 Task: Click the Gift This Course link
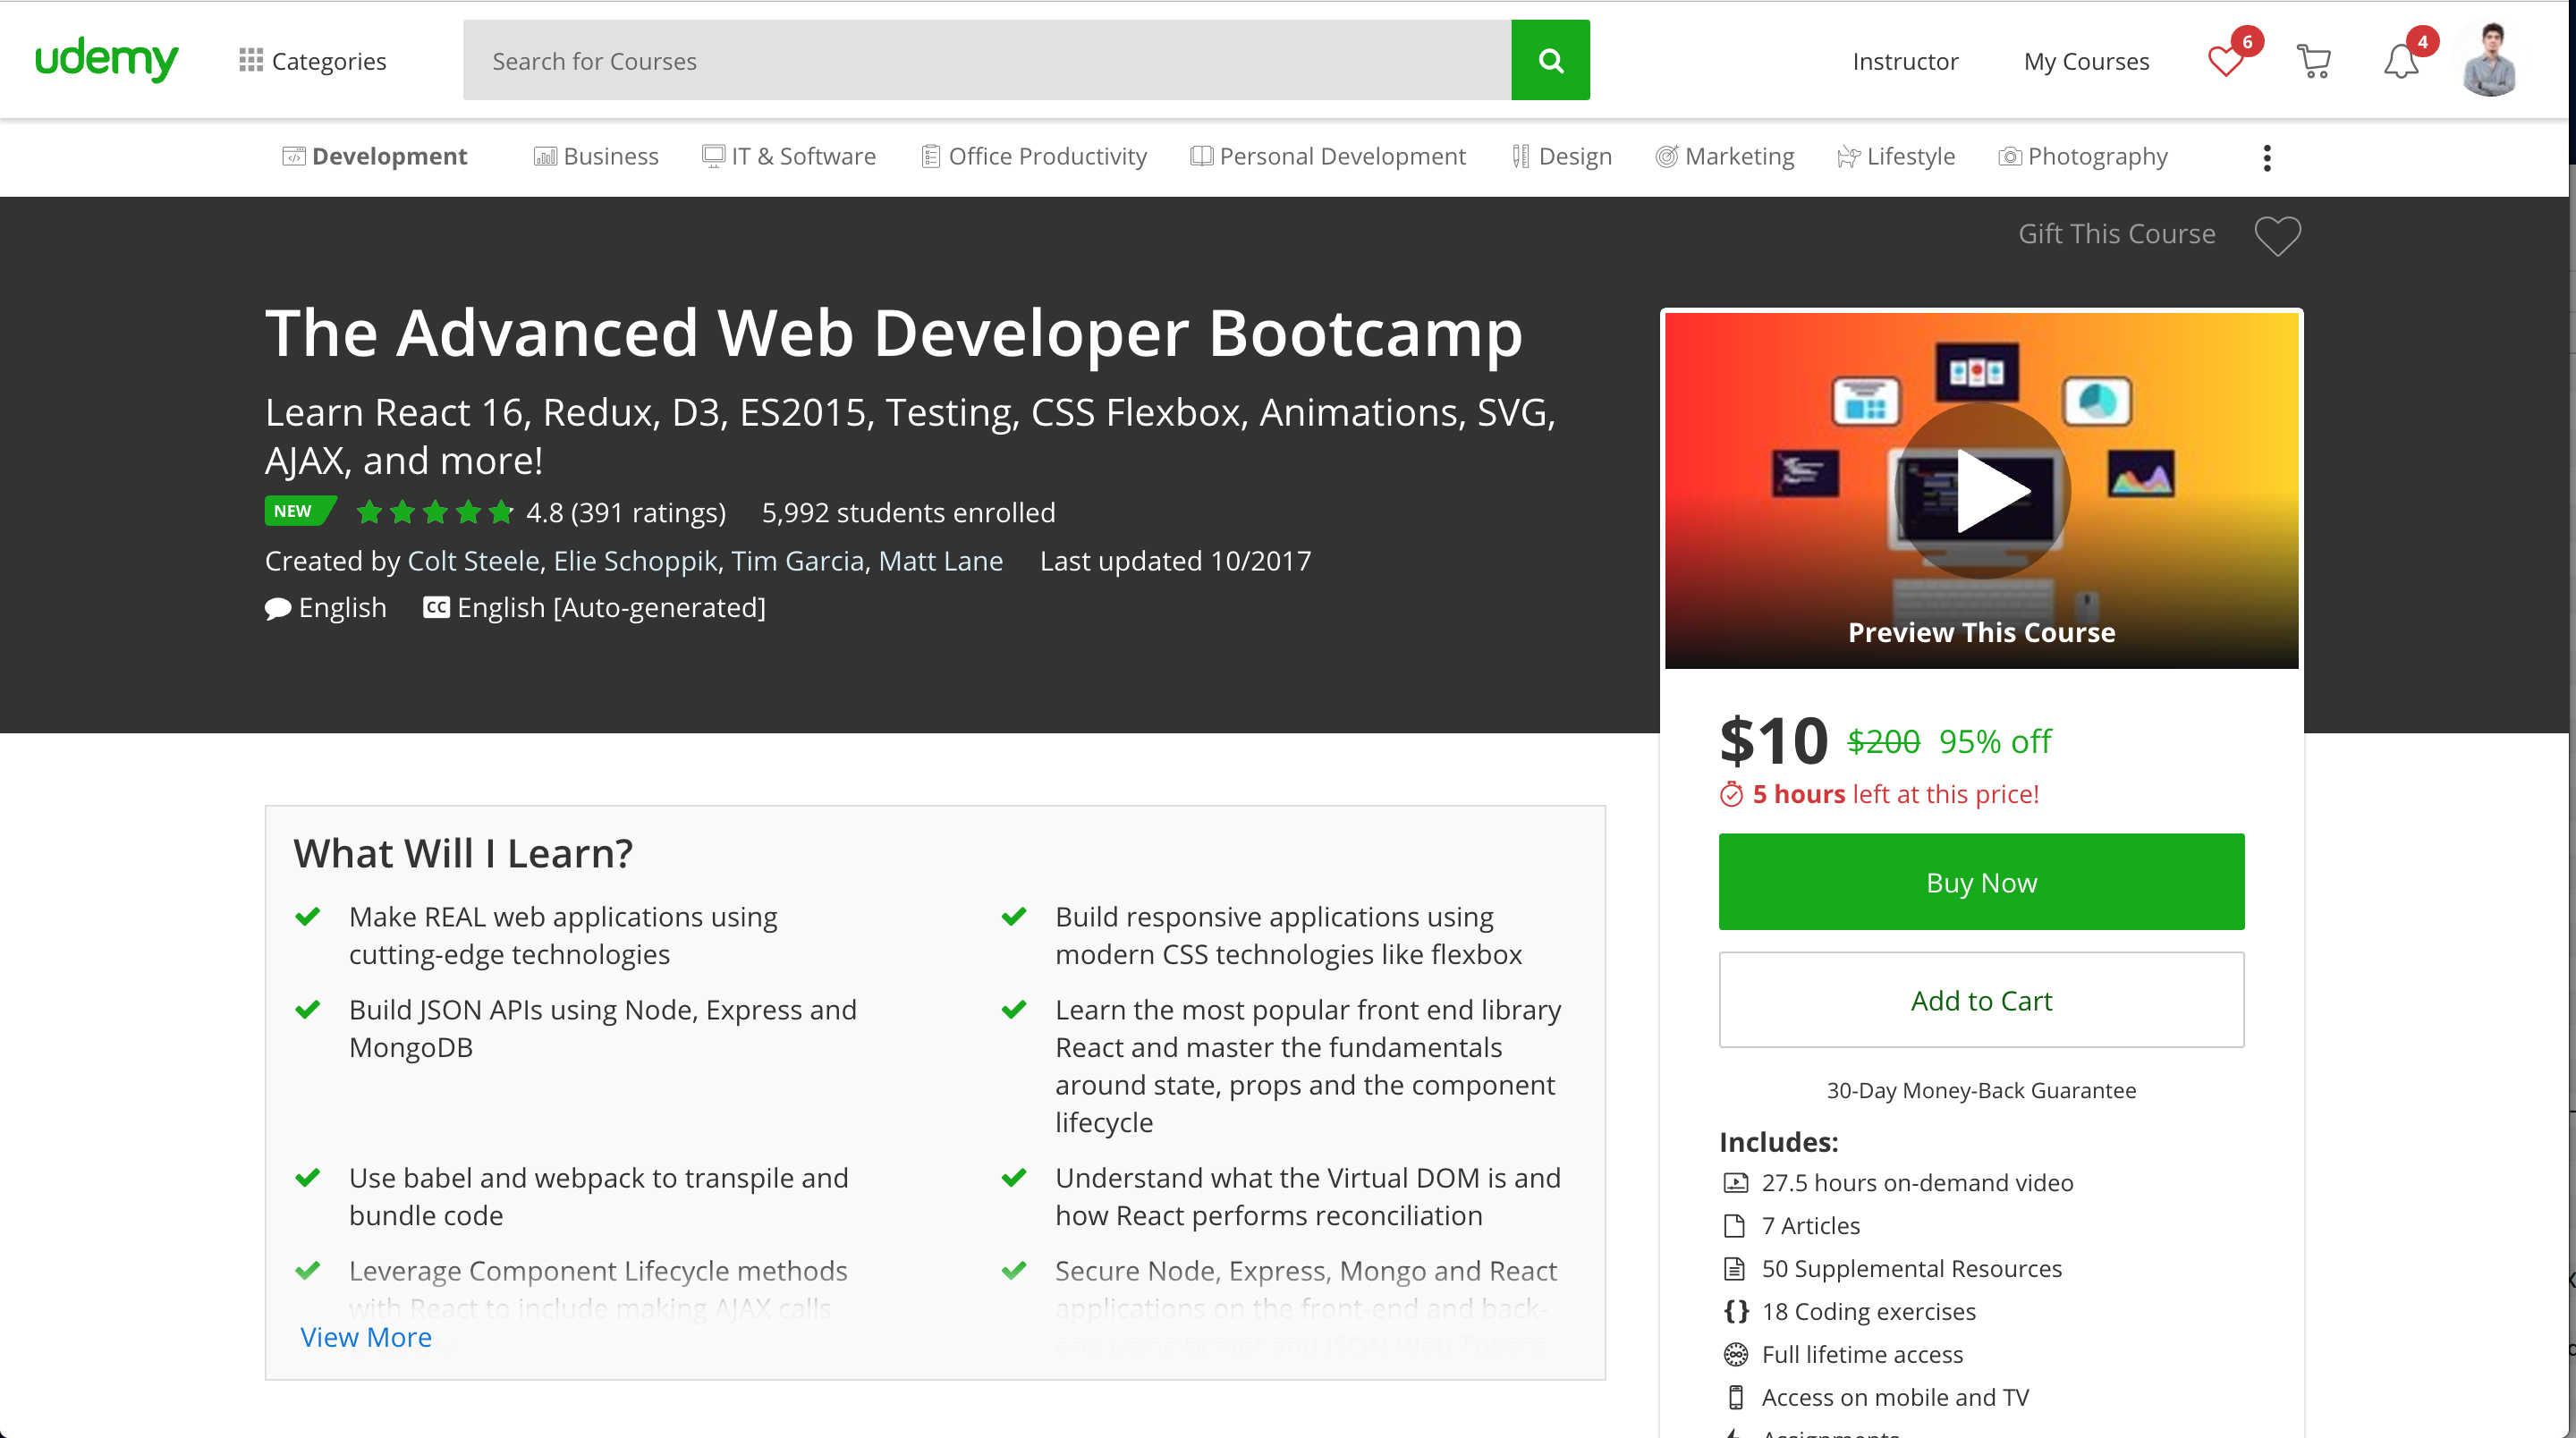pos(2116,234)
